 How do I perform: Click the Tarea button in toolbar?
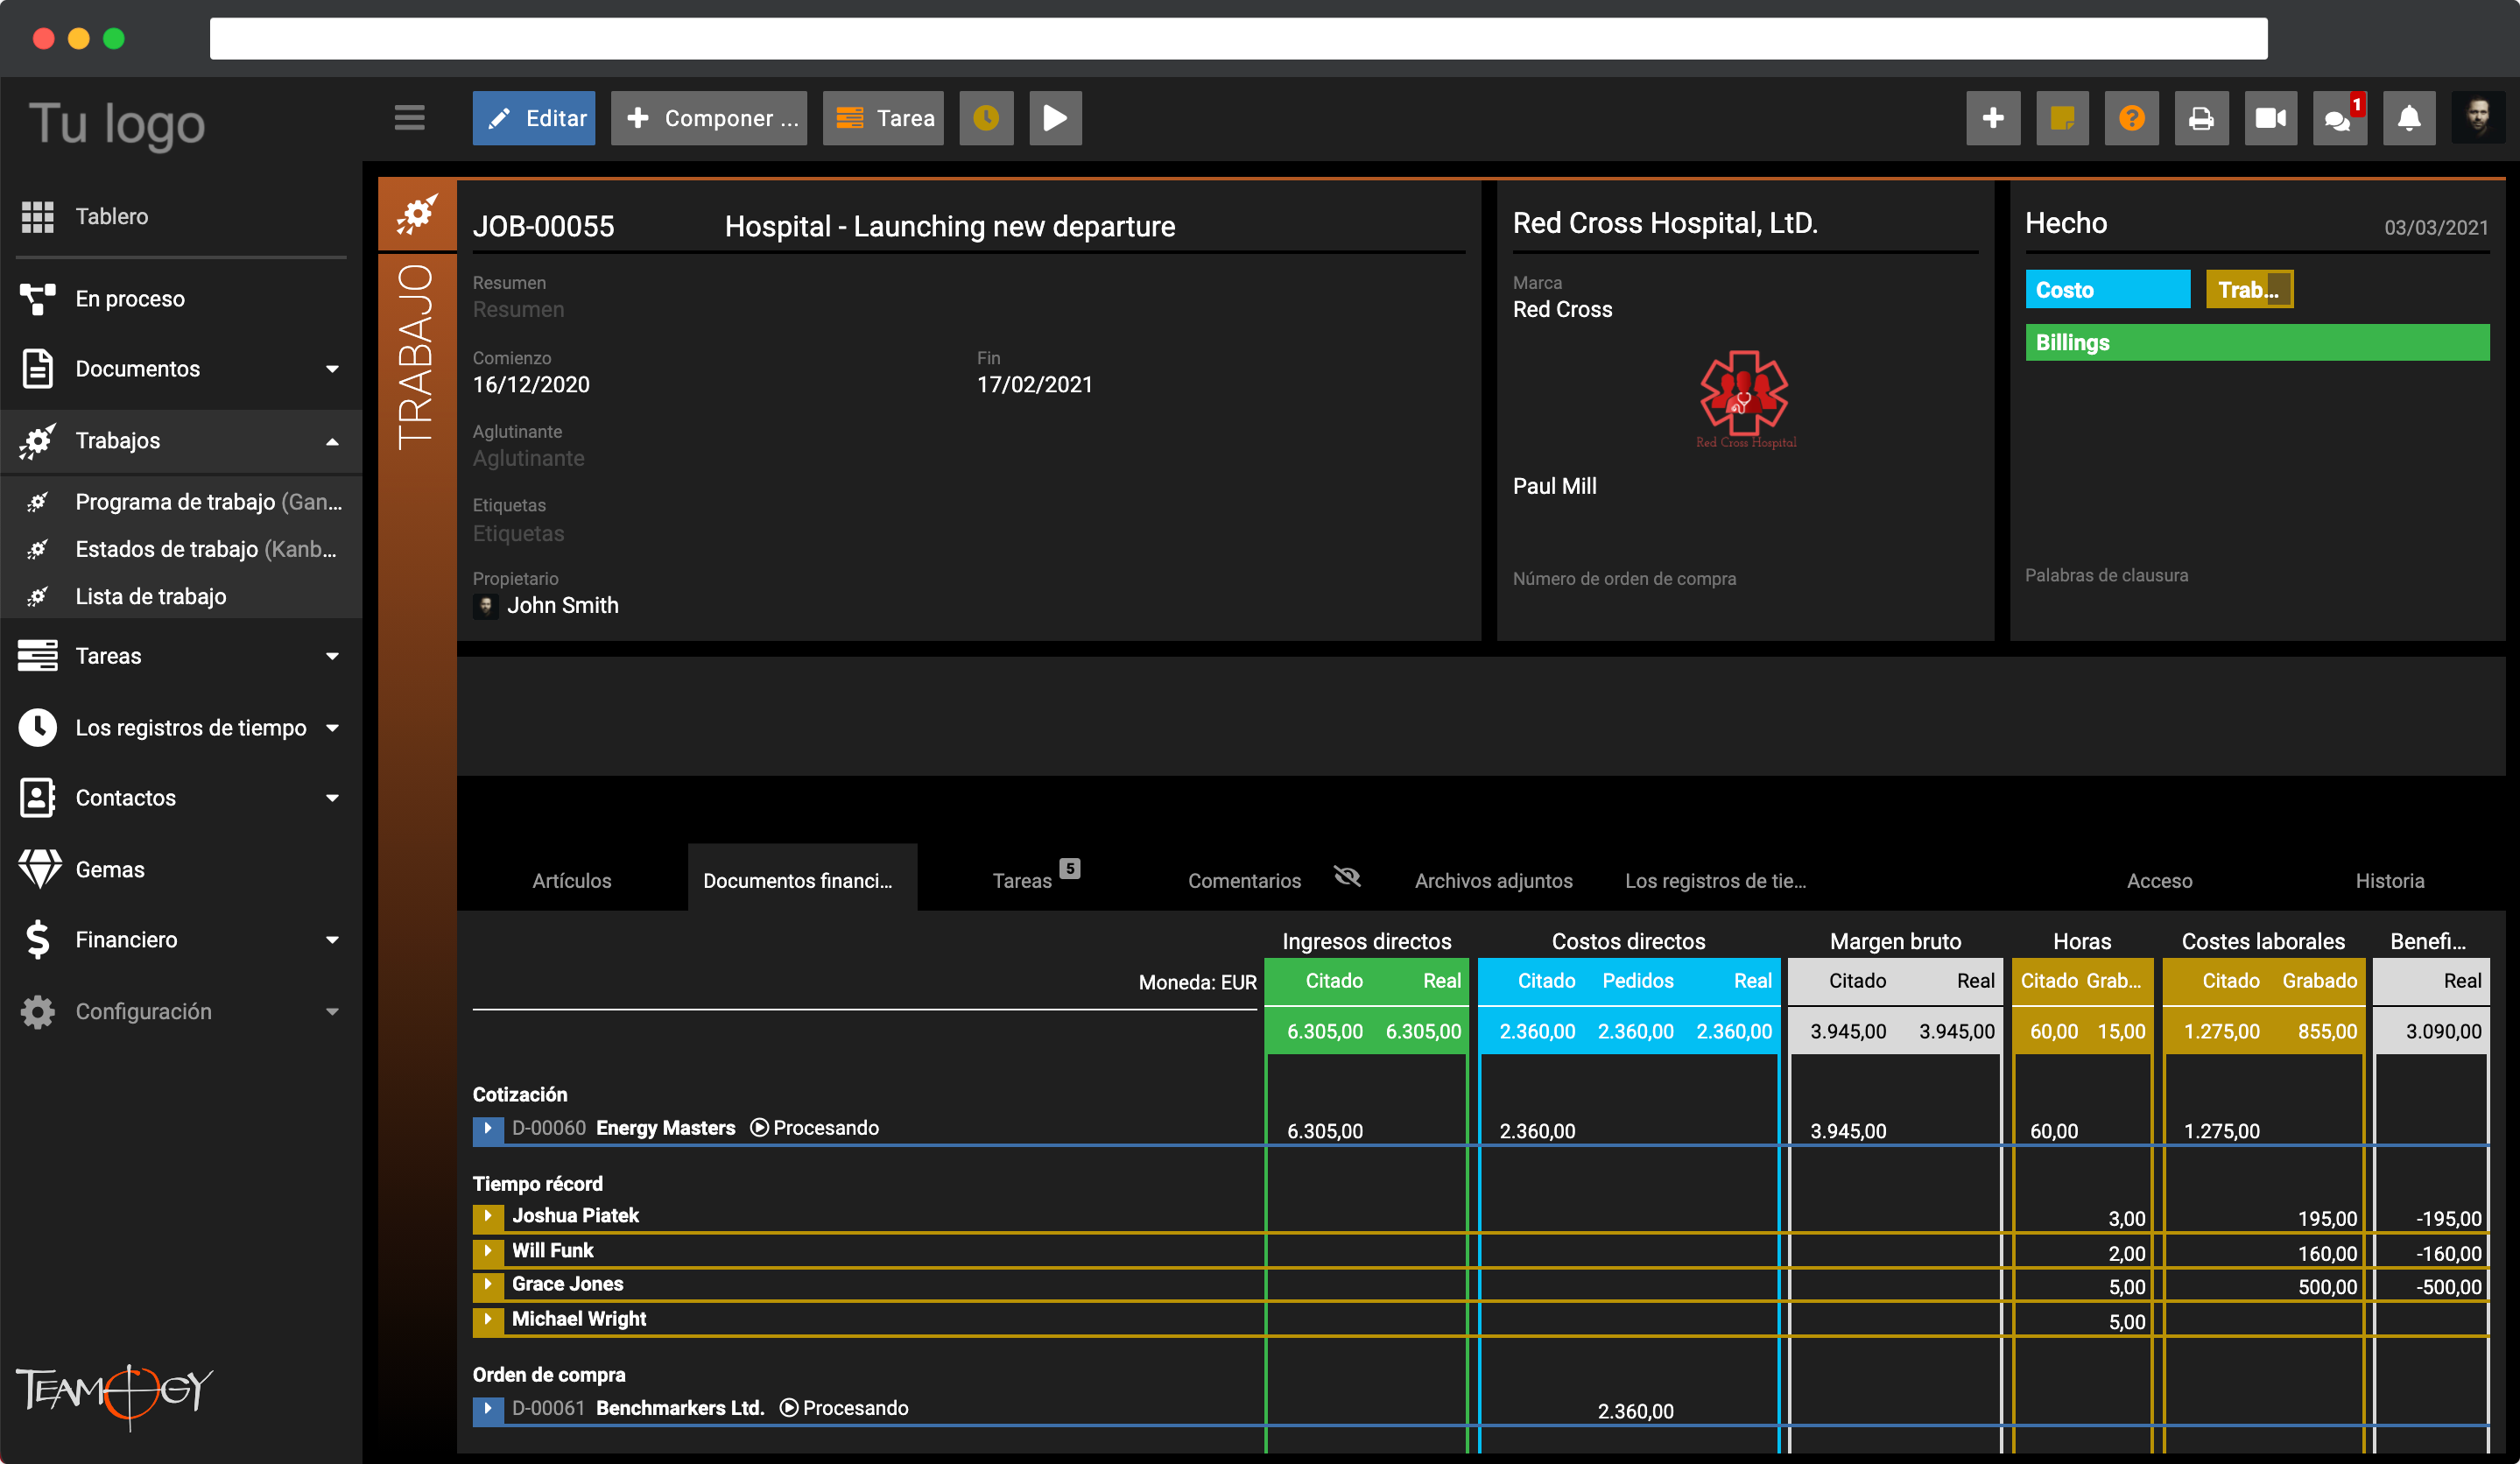click(x=883, y=118)
